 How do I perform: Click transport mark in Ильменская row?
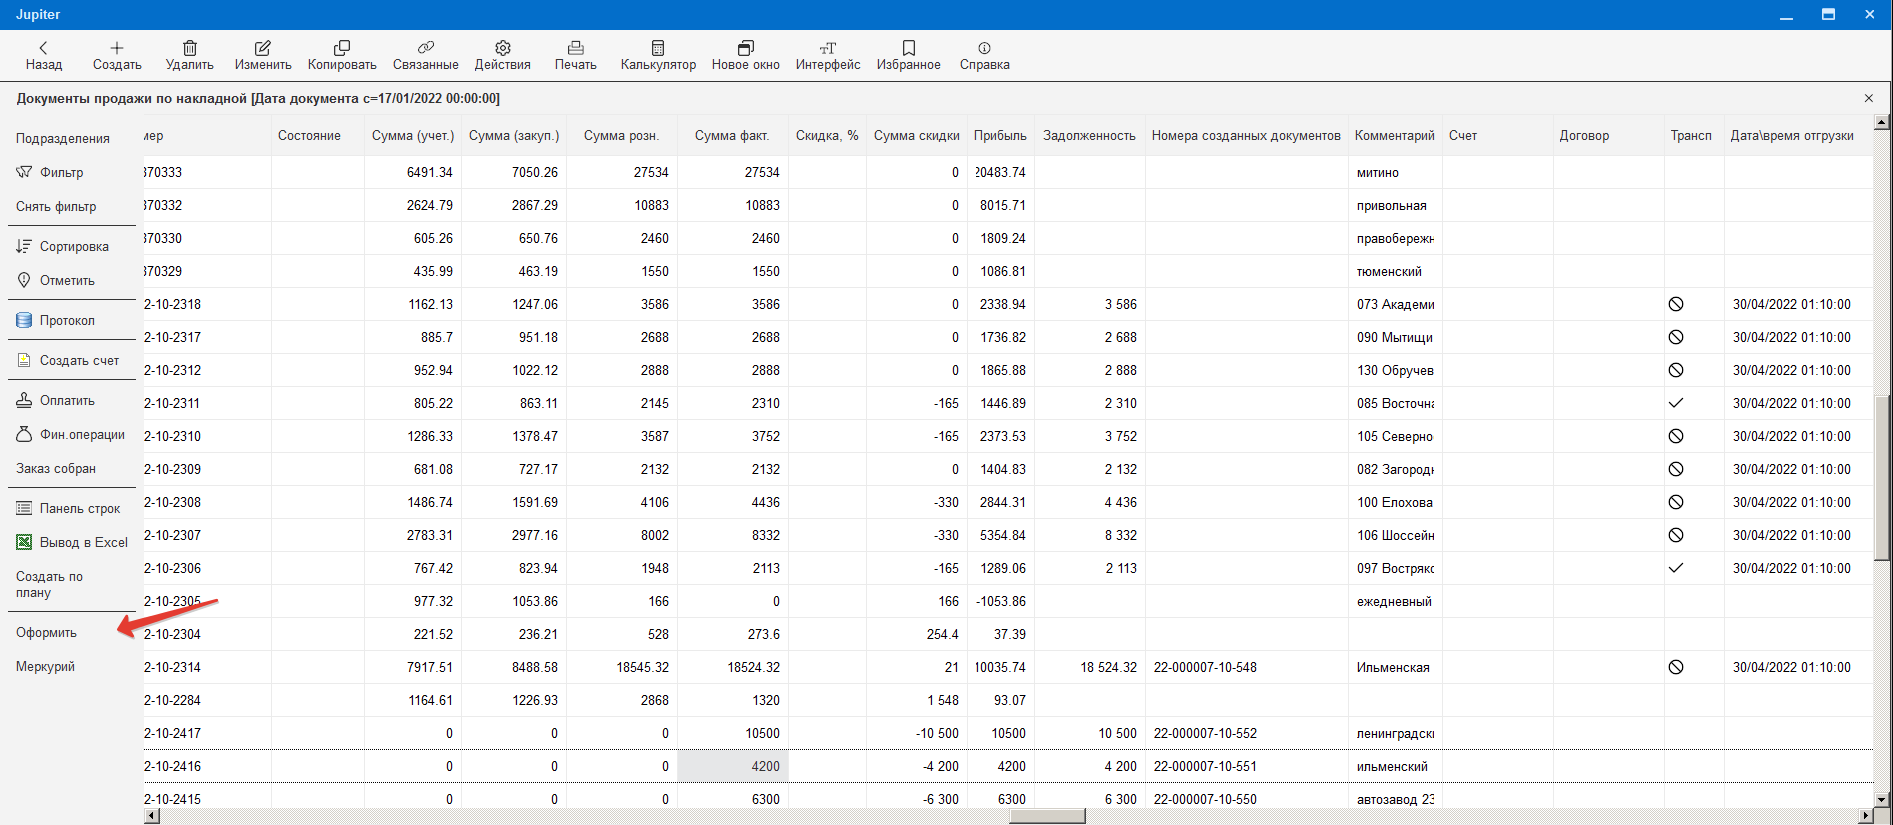tap(1676, 667)
